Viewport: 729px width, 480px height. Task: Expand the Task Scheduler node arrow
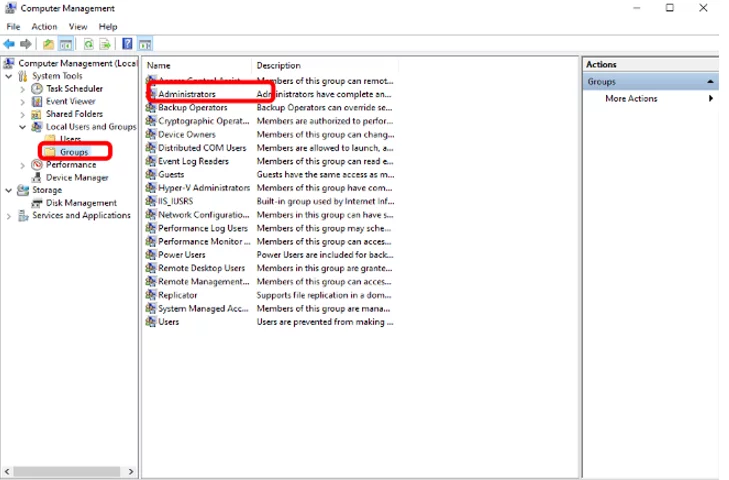pyautogui.click(x=22, y=89)
